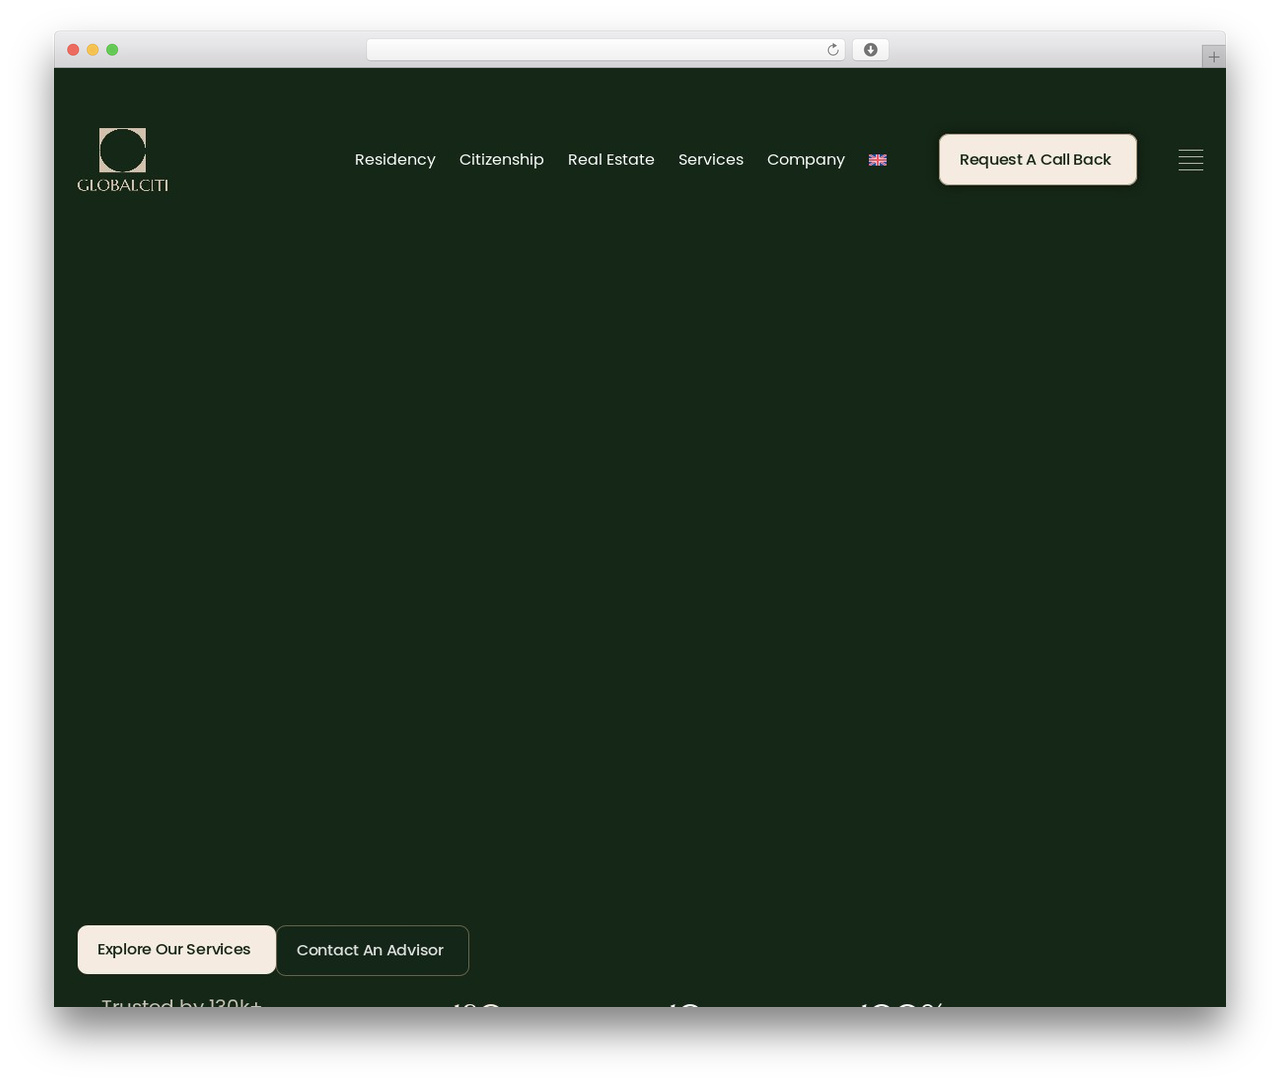Open the Company menu
This screenshot has height=1084, width=1280.
(x=806, y=160)
